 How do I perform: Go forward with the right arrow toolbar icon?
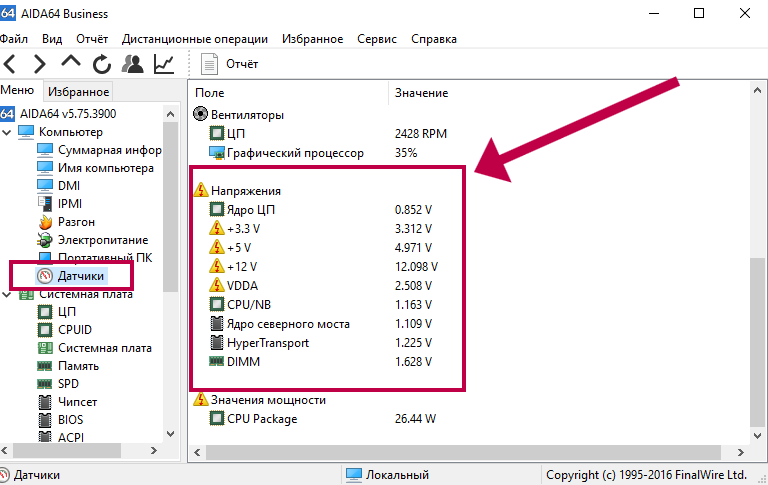pyautogui.click(x=40, y=64)
